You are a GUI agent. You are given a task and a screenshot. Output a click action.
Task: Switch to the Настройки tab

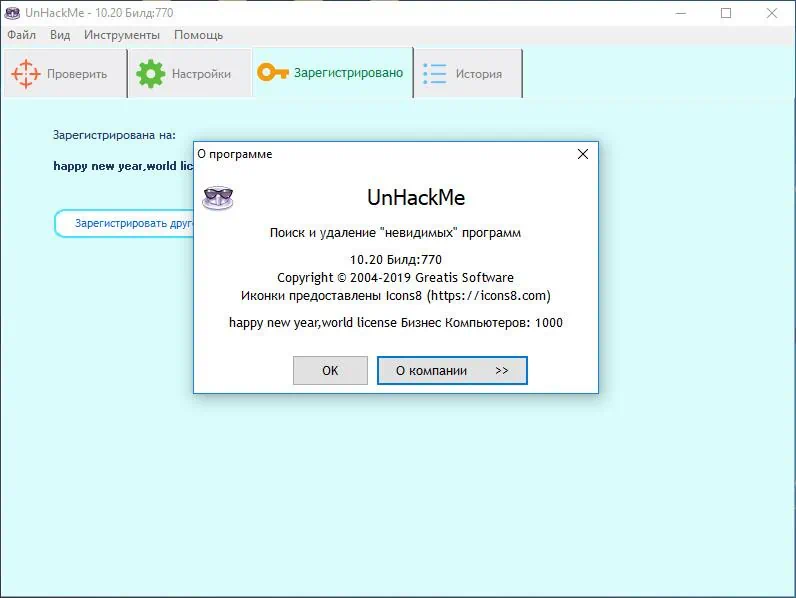click(190, 74)
